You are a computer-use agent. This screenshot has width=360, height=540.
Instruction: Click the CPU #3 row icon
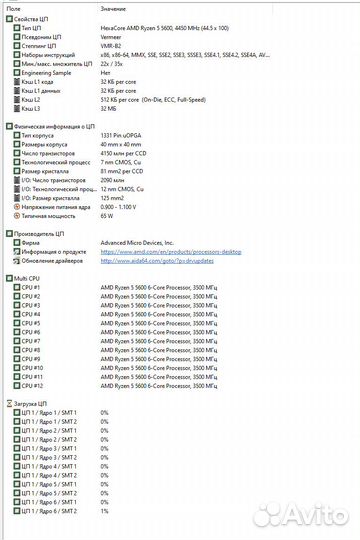(17, 305)
